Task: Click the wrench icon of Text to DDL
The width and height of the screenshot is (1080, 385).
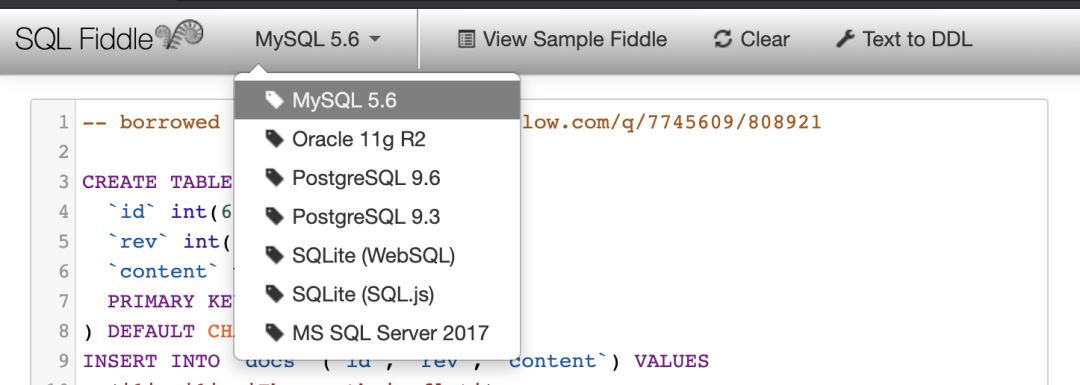Action: tap(844, 39)
